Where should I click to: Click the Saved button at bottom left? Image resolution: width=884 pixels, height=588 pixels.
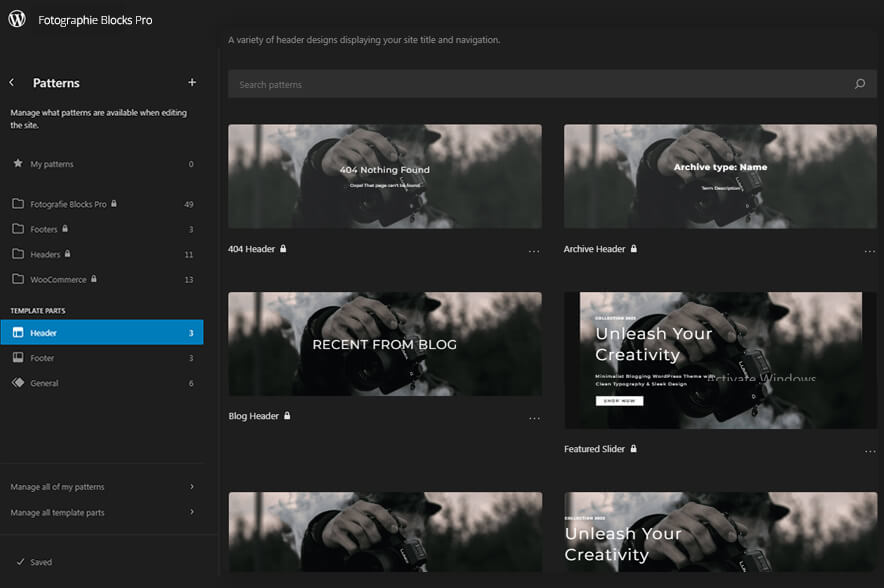point(33,561)
